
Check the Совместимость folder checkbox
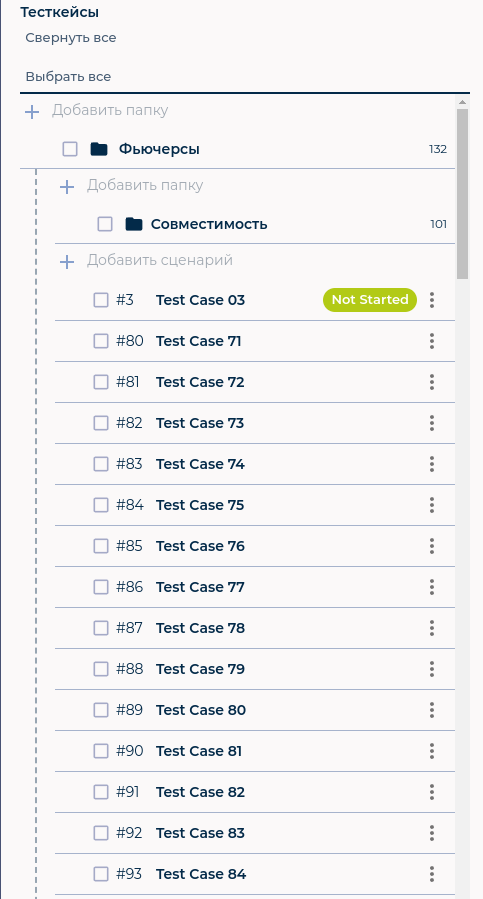tap(105, 224)
